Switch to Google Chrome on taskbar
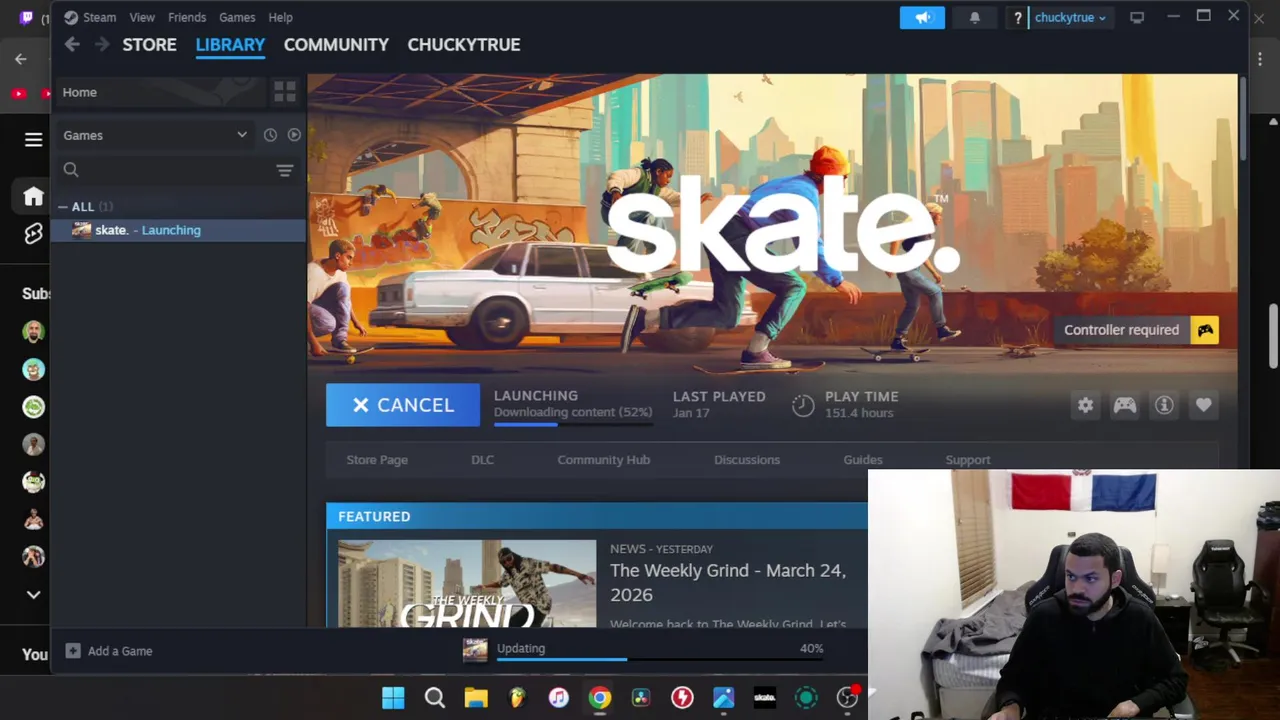Screen dimensions: 1280x720 point(599,698)
